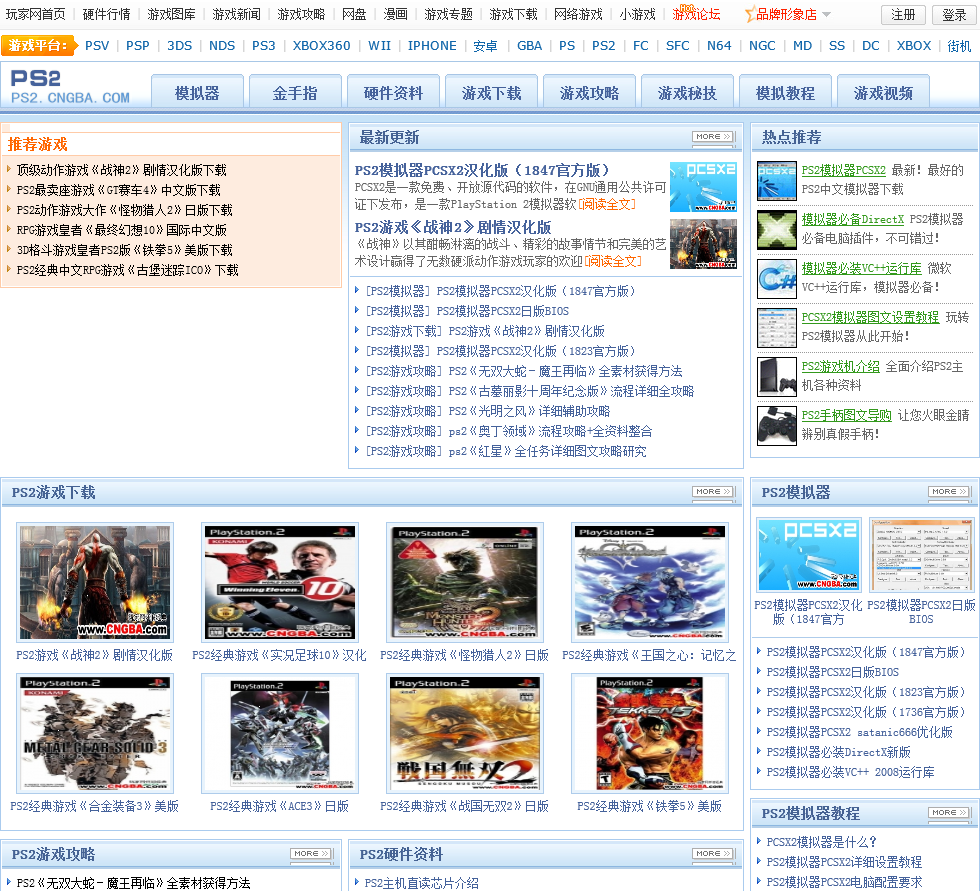Click the PCSX2 icon in 热点推荐
Image resolution: width=980 pixels, height=891 pixels.
[x=776, y=181]
